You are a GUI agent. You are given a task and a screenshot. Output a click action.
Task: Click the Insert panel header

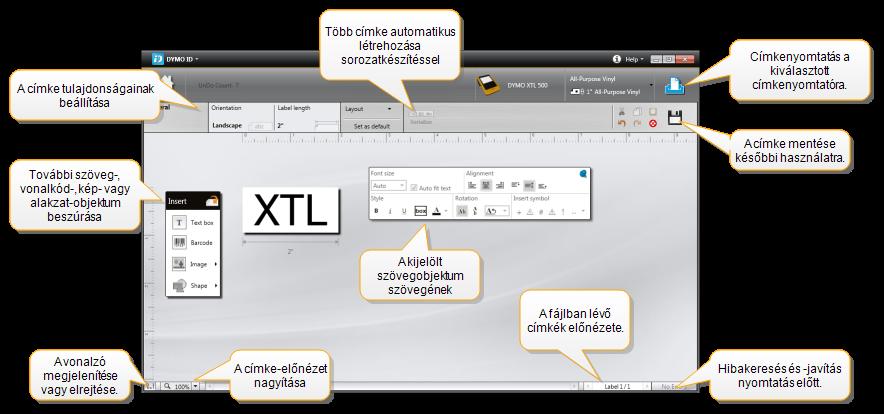point(193,201)
